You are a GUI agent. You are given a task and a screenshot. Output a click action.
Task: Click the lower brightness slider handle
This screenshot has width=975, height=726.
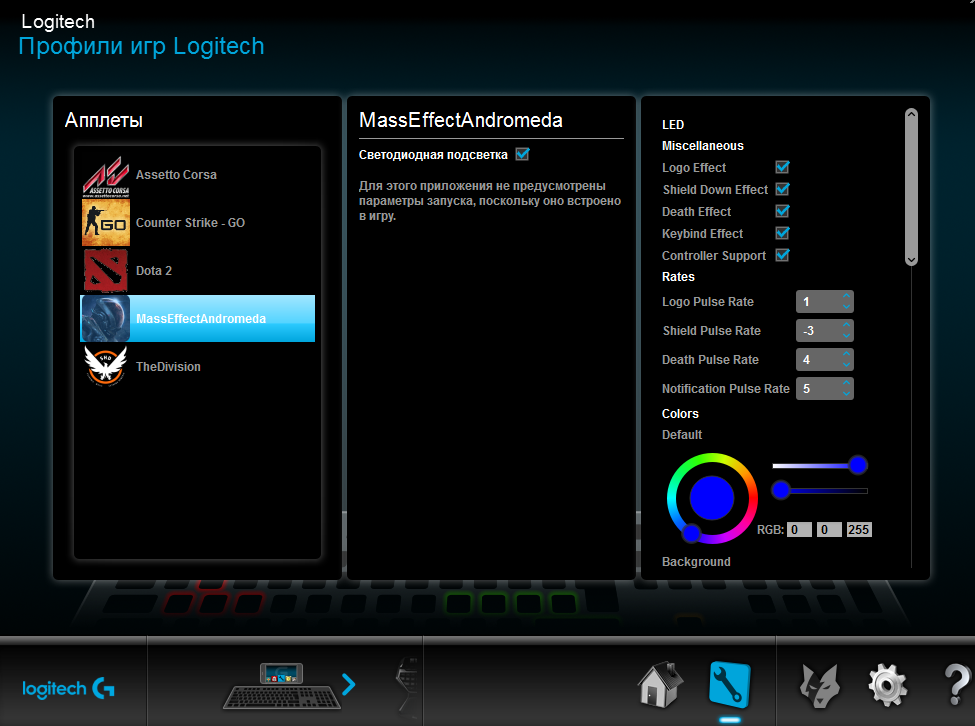(781, 490)
